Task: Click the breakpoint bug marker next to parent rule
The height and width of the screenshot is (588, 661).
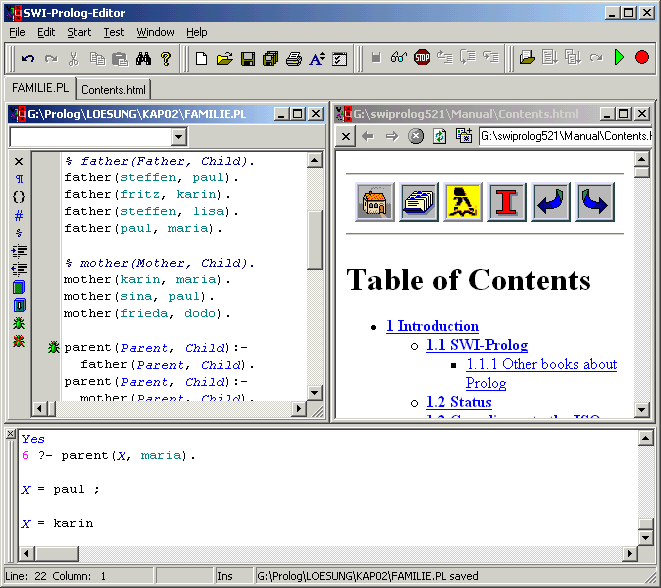Action: point(54,347)
